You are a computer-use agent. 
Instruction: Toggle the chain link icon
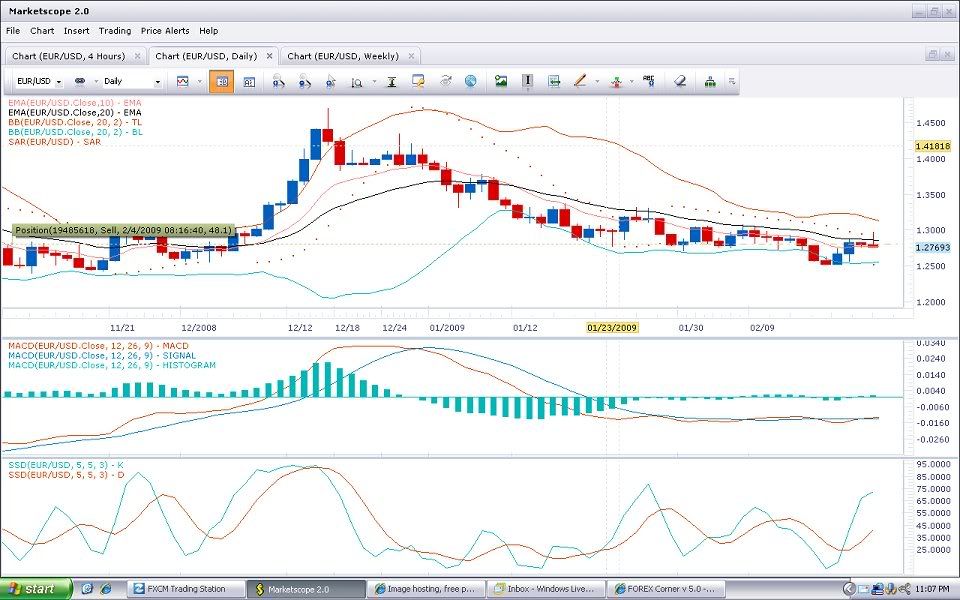click(80, 81)
